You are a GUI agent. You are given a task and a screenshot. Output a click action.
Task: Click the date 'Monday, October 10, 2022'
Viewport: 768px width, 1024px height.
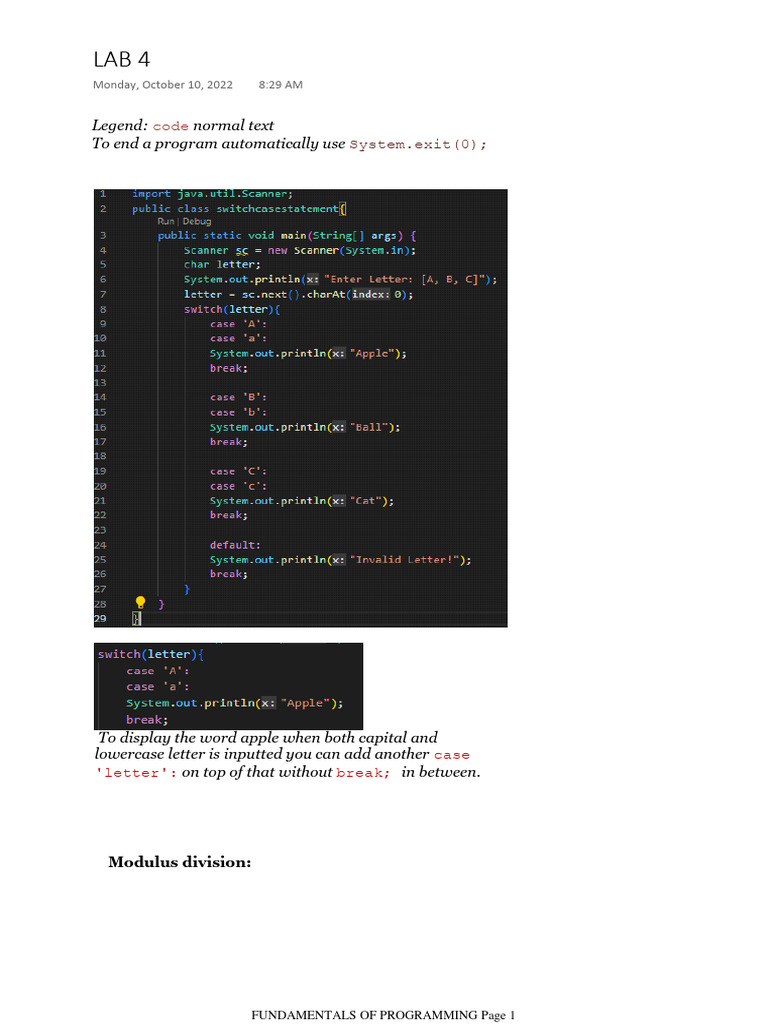[x=163, y=85]
